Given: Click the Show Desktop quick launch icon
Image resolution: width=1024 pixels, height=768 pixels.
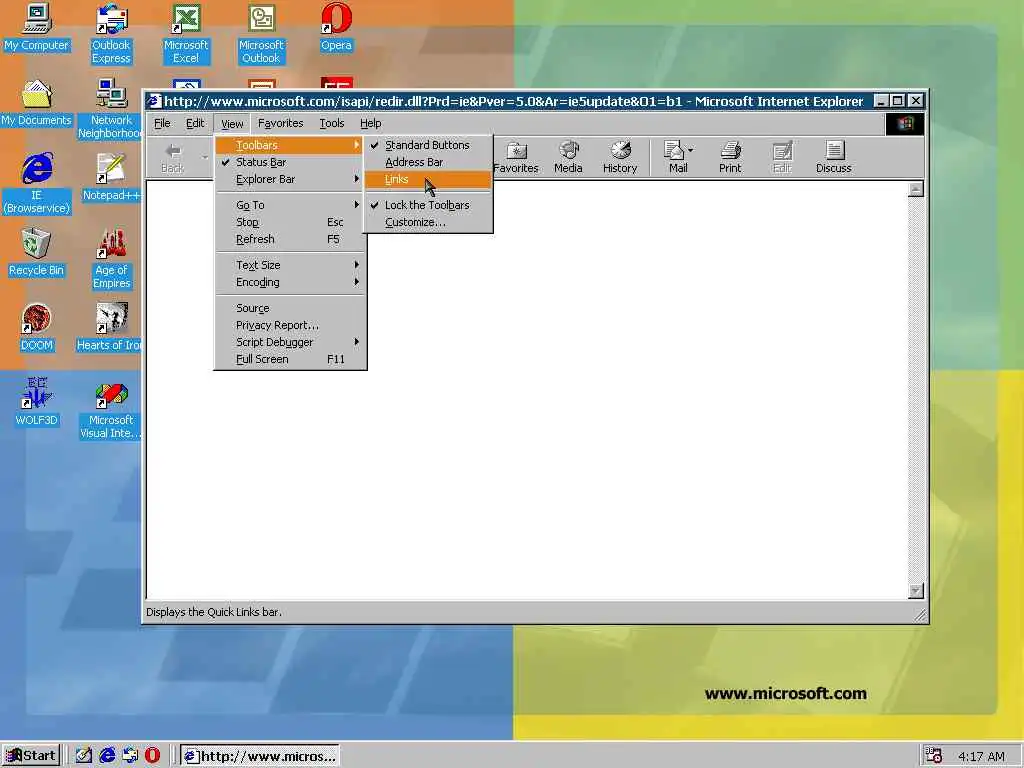Looking at the screenshot, I should click(x=84, y=756).
